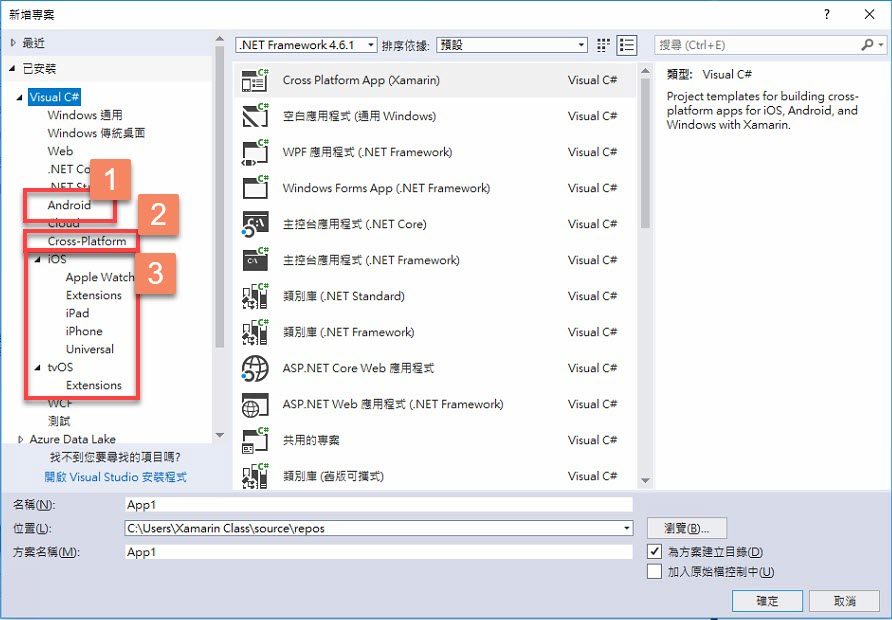Enable 加入原始檔控制中 checkbox
The height and width of the screenshot is (620, 892).
[x=655, y=571]
